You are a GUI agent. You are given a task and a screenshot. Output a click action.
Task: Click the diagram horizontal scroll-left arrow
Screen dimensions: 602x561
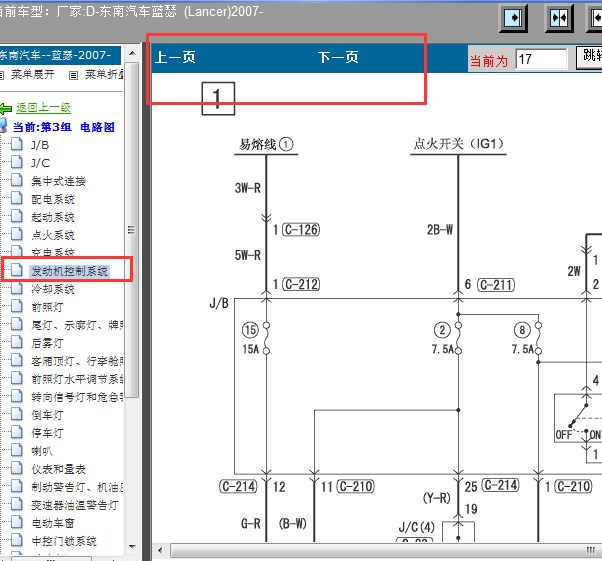click(160, 550)
